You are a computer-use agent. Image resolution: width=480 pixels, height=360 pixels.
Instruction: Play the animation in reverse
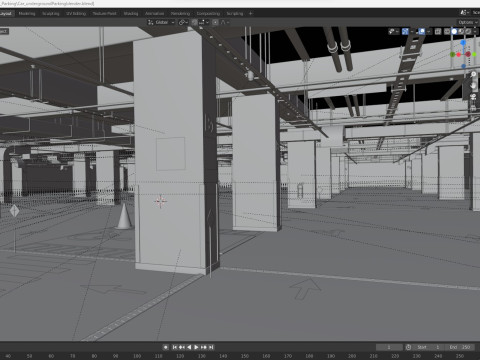tap(189, 347)
